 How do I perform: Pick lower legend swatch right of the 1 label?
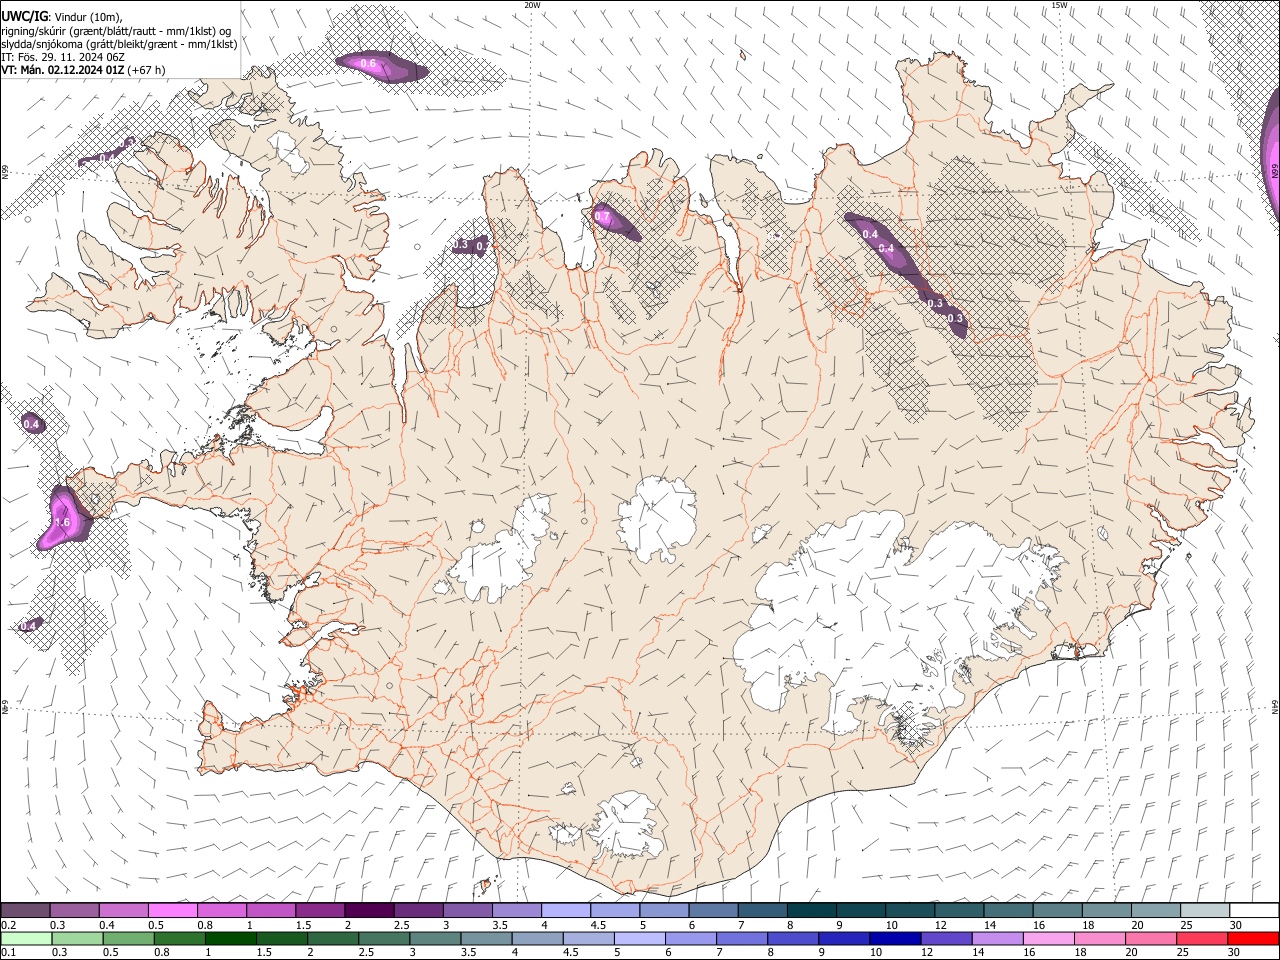click(230, 939)
